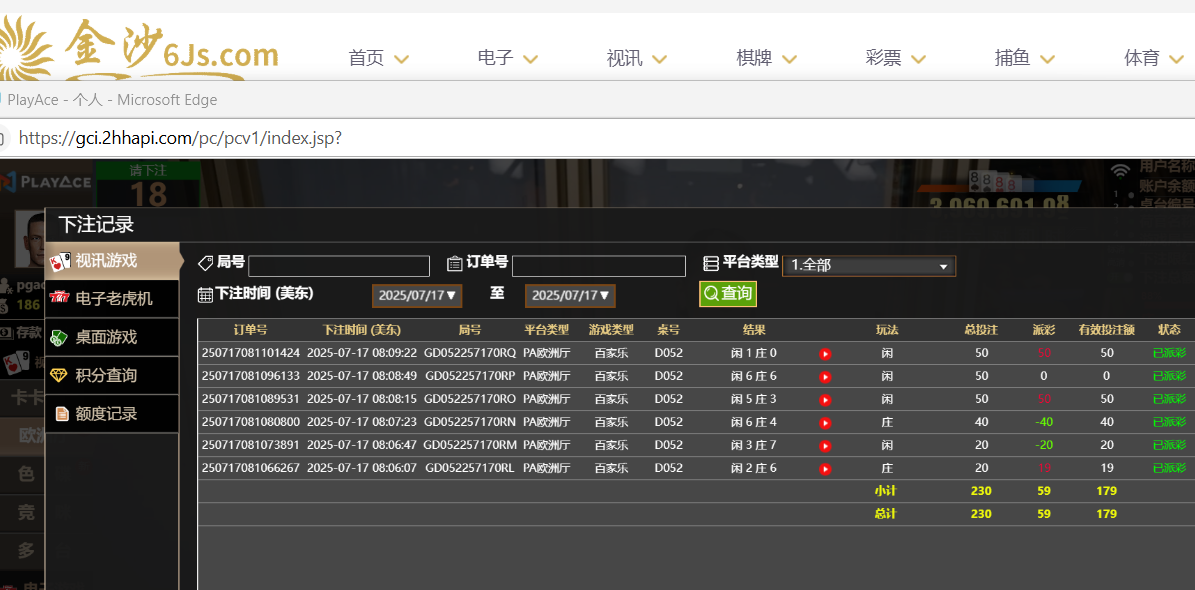
Task: Open the start date picker 2025/07/17
Action: (x=416, y=295)
